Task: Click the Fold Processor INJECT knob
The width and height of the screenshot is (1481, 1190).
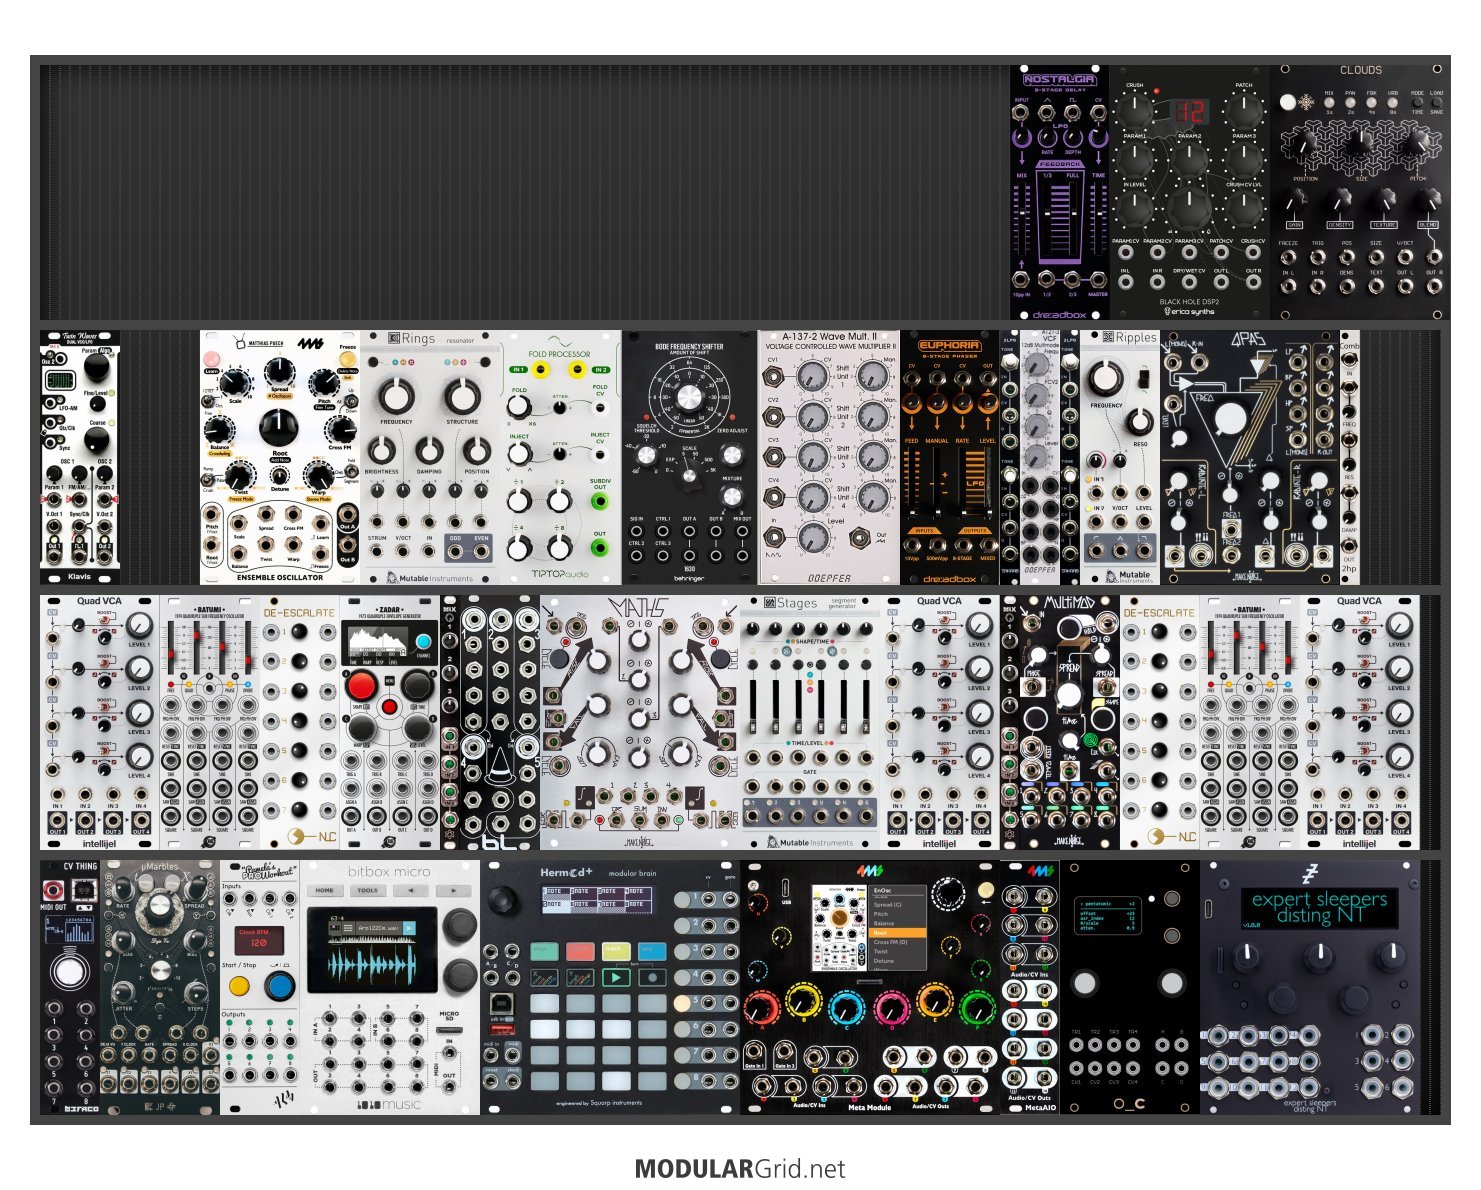Action: (x=518, y=453)
